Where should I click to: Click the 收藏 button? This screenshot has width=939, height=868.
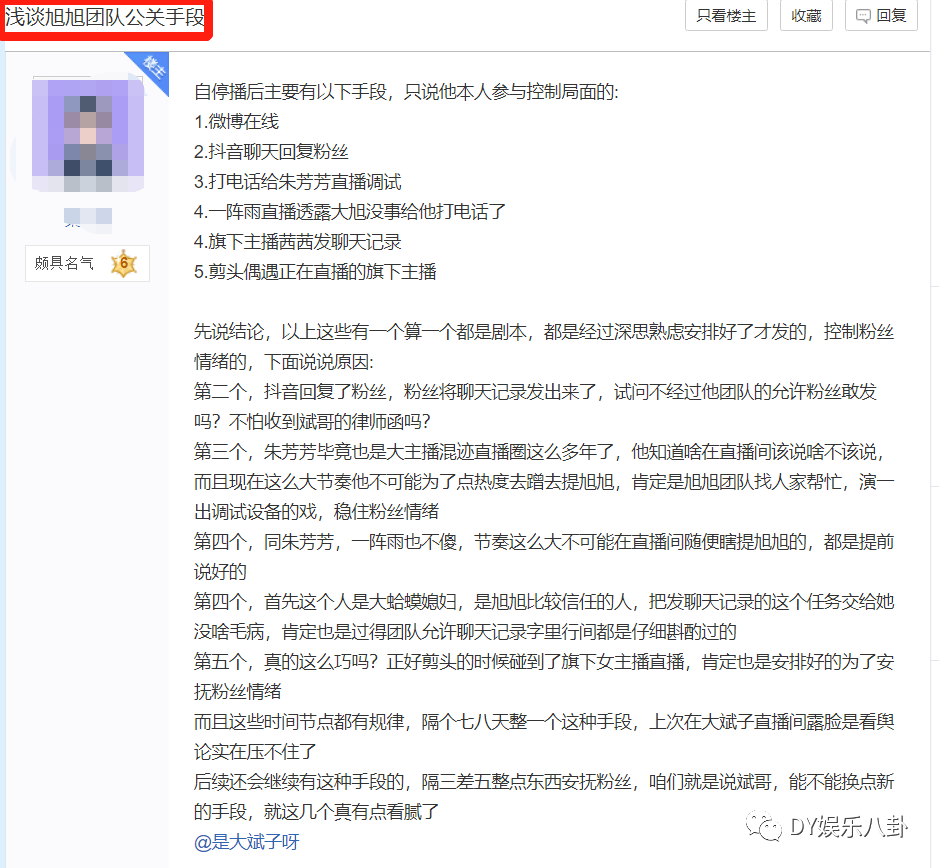[x=806, y=16]
